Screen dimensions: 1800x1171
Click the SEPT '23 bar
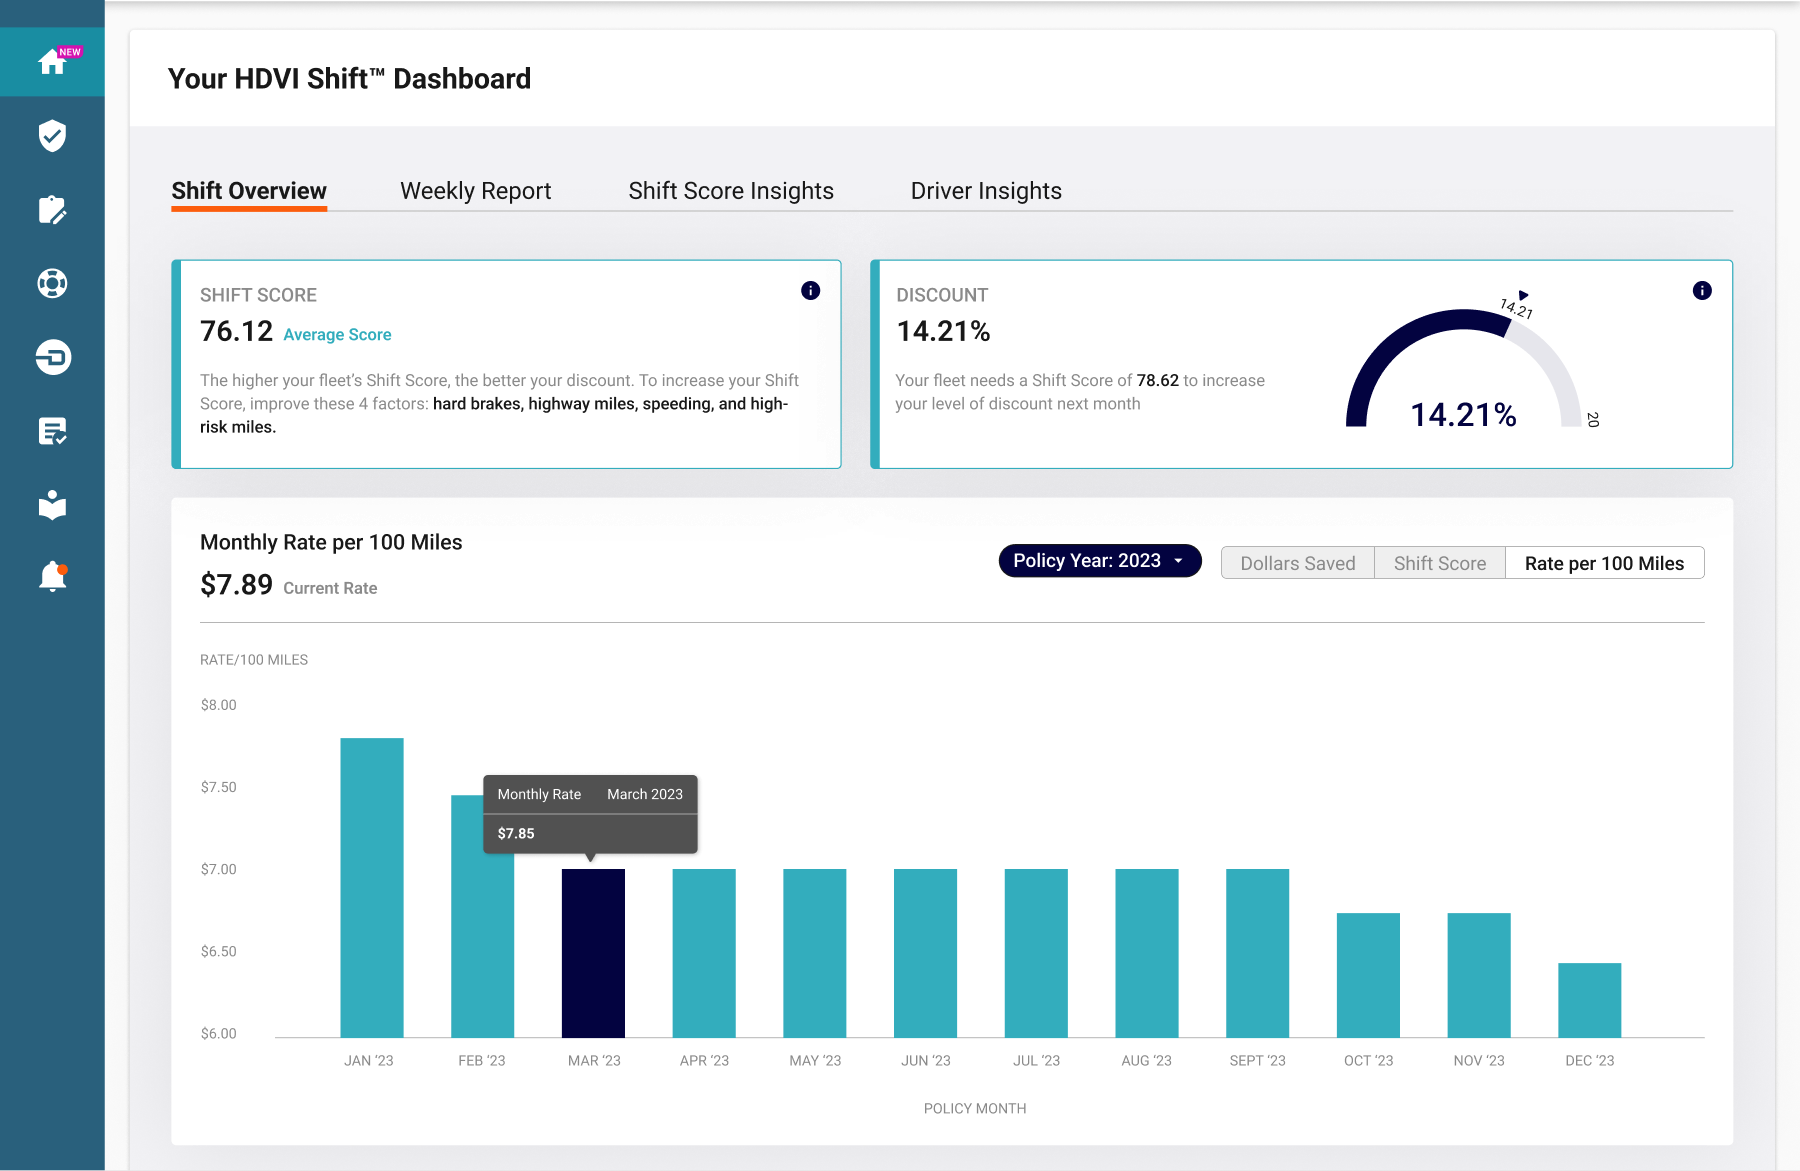(x=1258, y=953)
